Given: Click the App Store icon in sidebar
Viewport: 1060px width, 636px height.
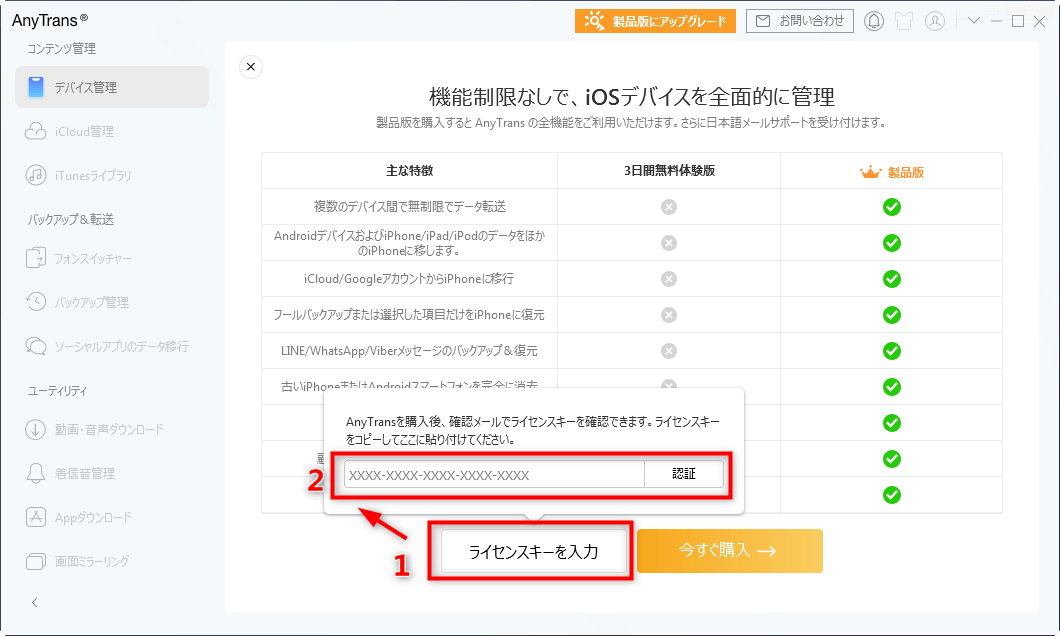Looking at the screenshot, I should click(x=35, y=517).
